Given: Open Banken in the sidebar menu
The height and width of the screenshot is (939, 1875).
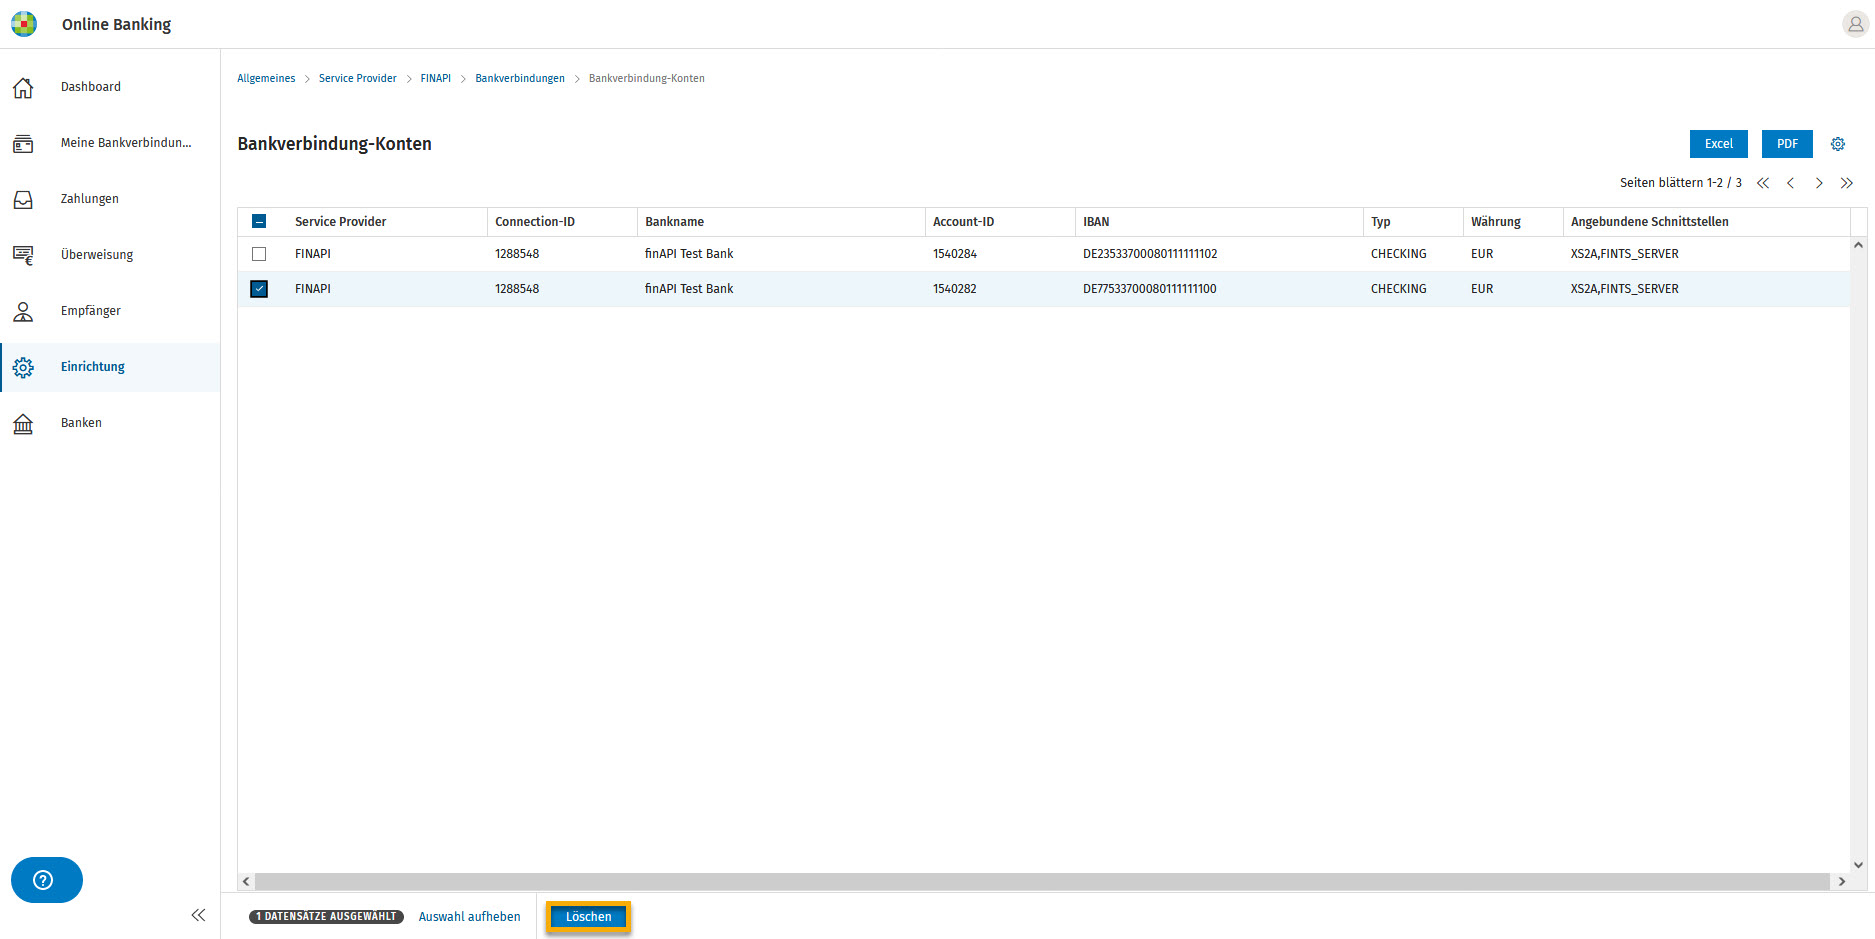Looking at the screenshot, I should (81, 423).
